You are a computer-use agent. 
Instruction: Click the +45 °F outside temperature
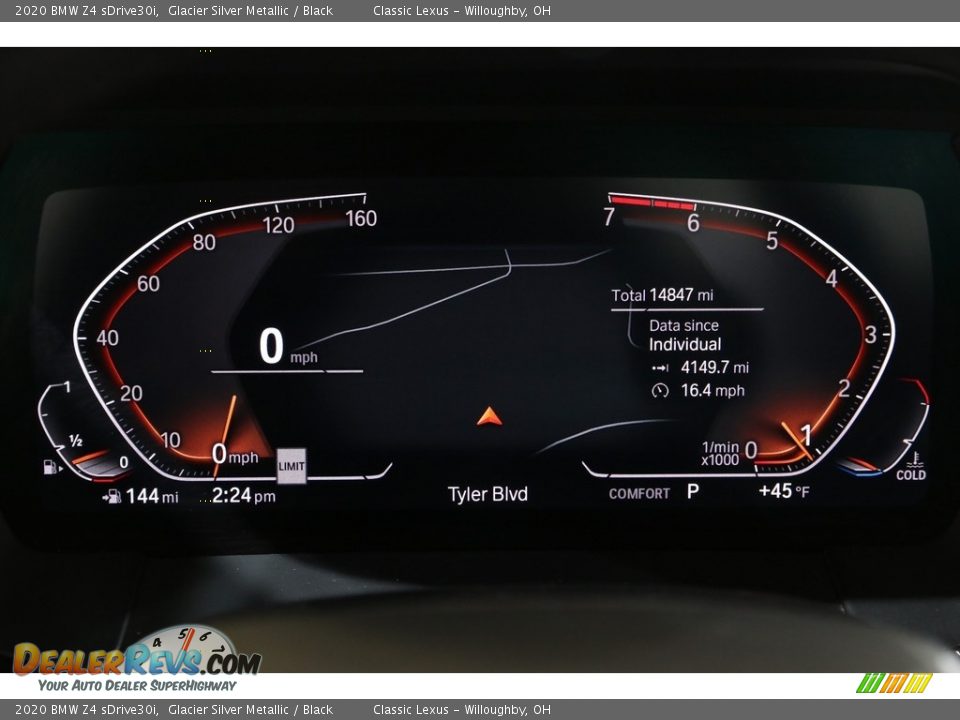784,491
